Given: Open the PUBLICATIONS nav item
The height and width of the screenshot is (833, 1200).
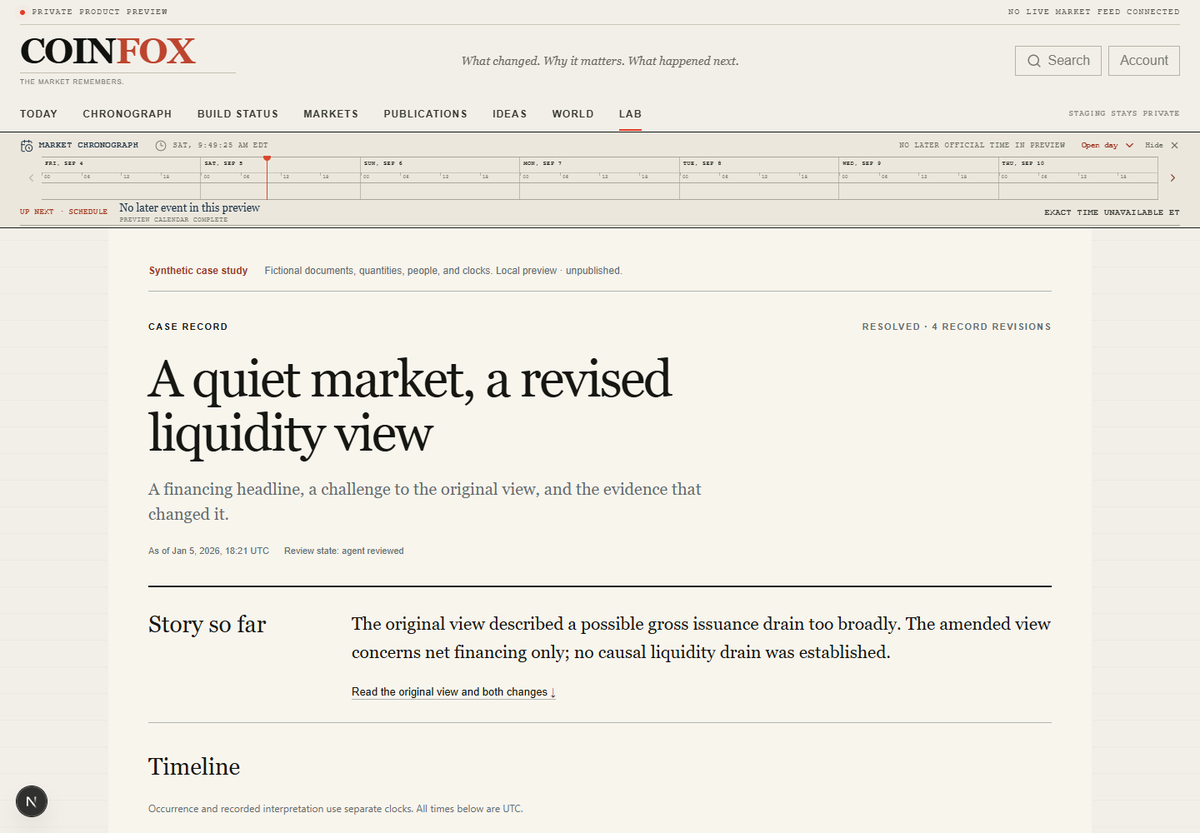Looking at the screenshot, I should 425,114.
